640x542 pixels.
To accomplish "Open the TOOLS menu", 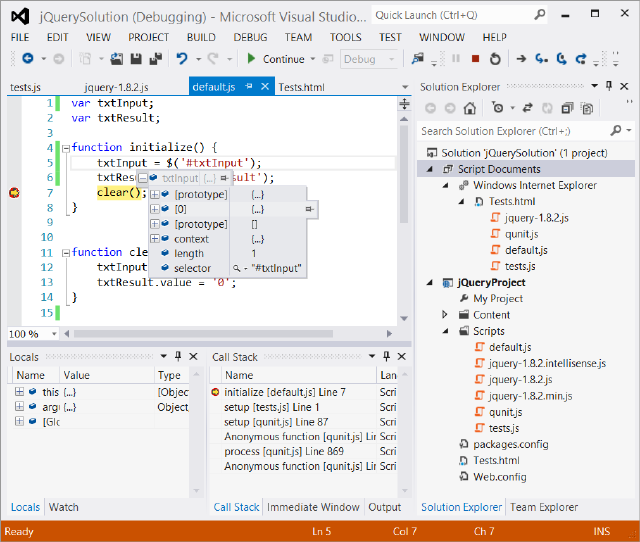I will 345,37.
